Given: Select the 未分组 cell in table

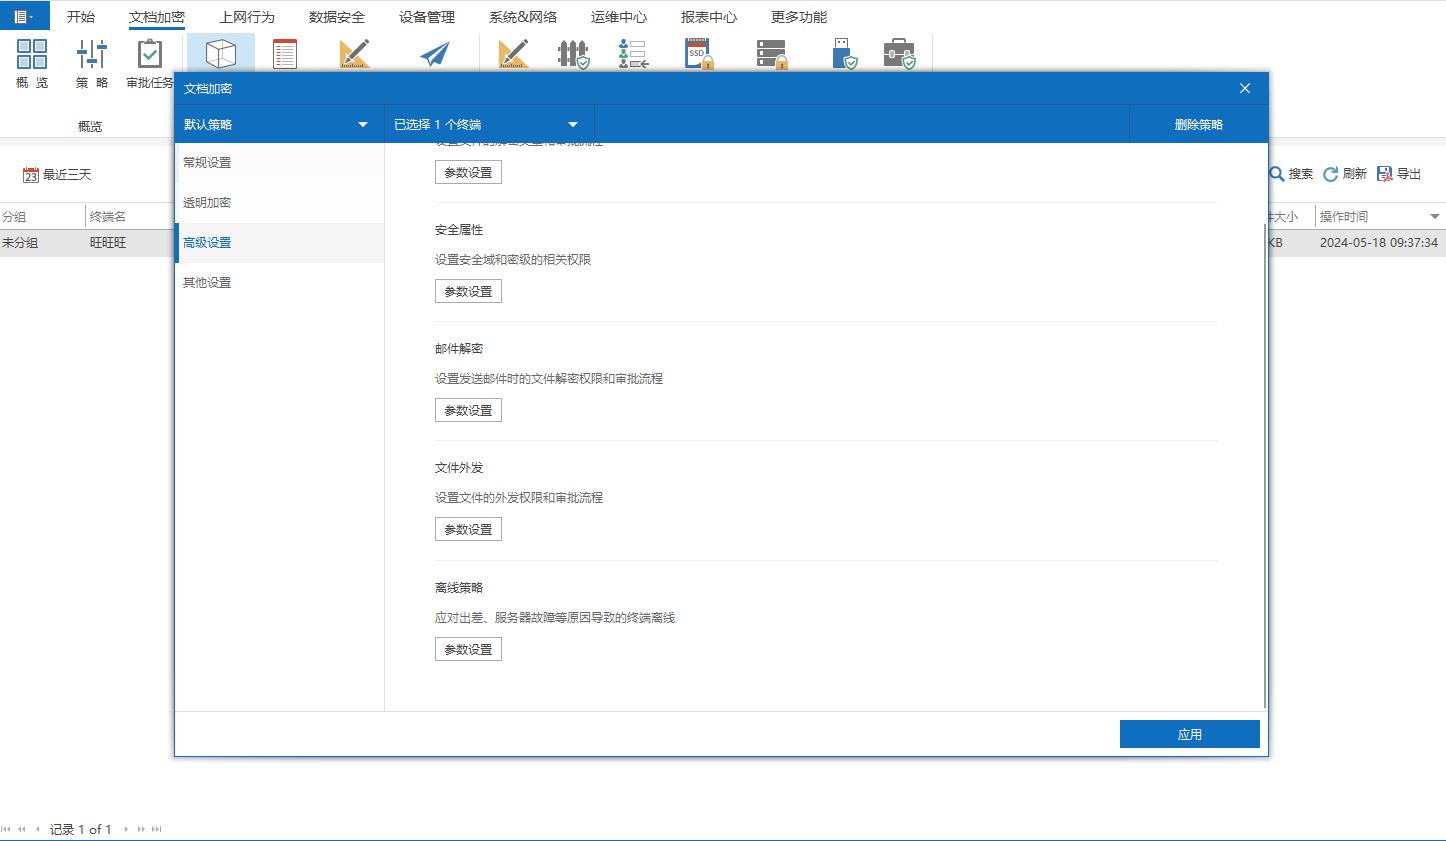Looking at the screenshot, I should coord(42,243).
